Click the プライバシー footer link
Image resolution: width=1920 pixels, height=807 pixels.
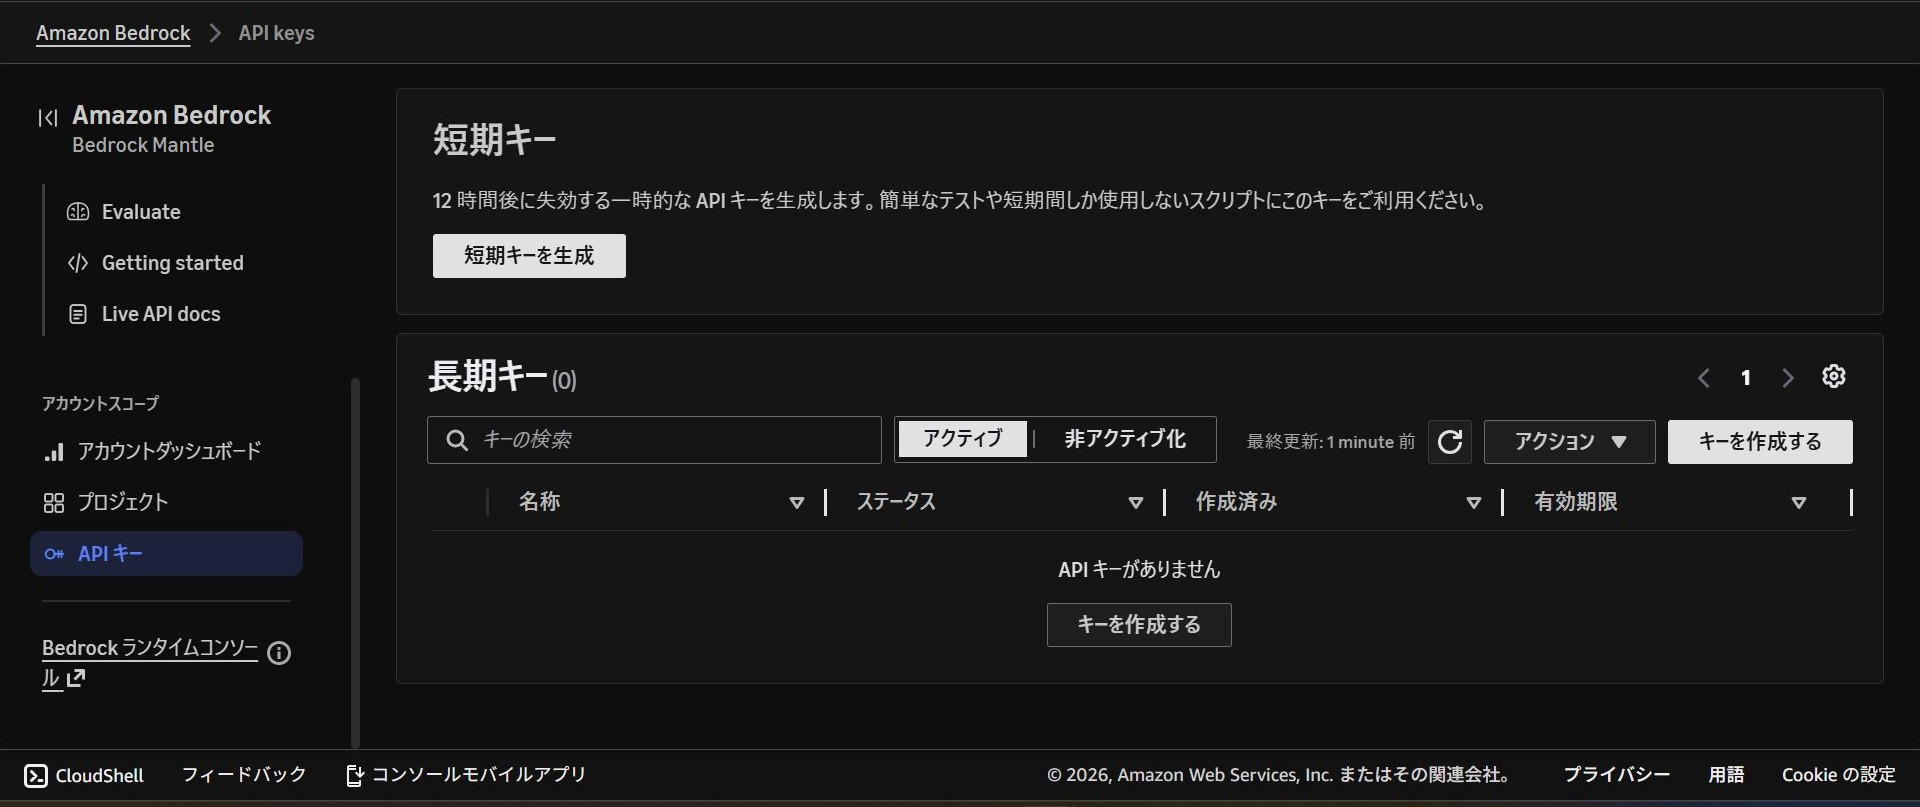1617,775
